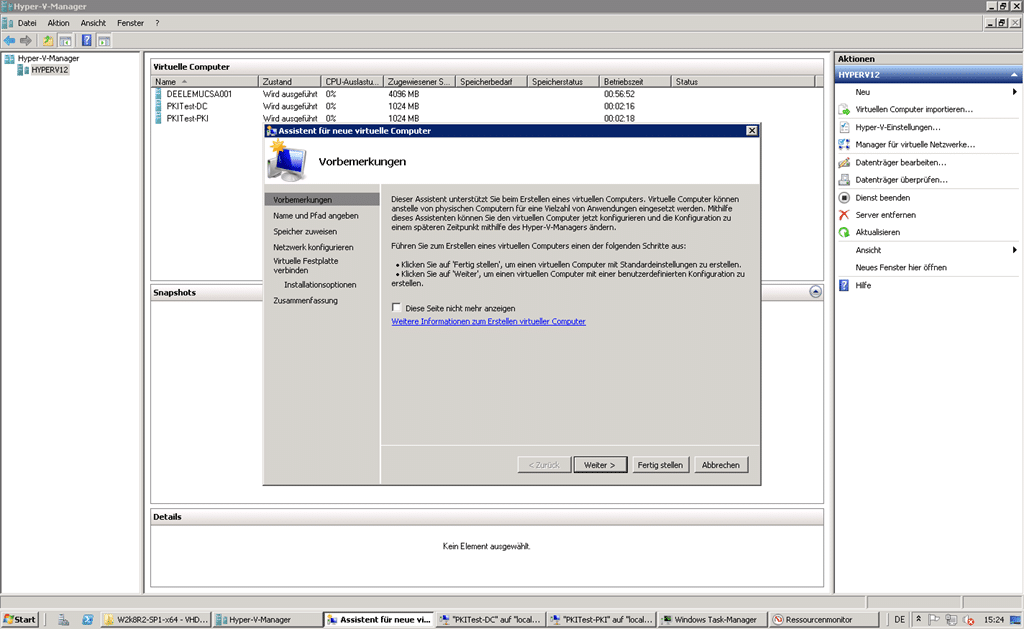Go to 'Zusammenfassung' wizard step
The image size is (1024, 629).
point(306,300)
